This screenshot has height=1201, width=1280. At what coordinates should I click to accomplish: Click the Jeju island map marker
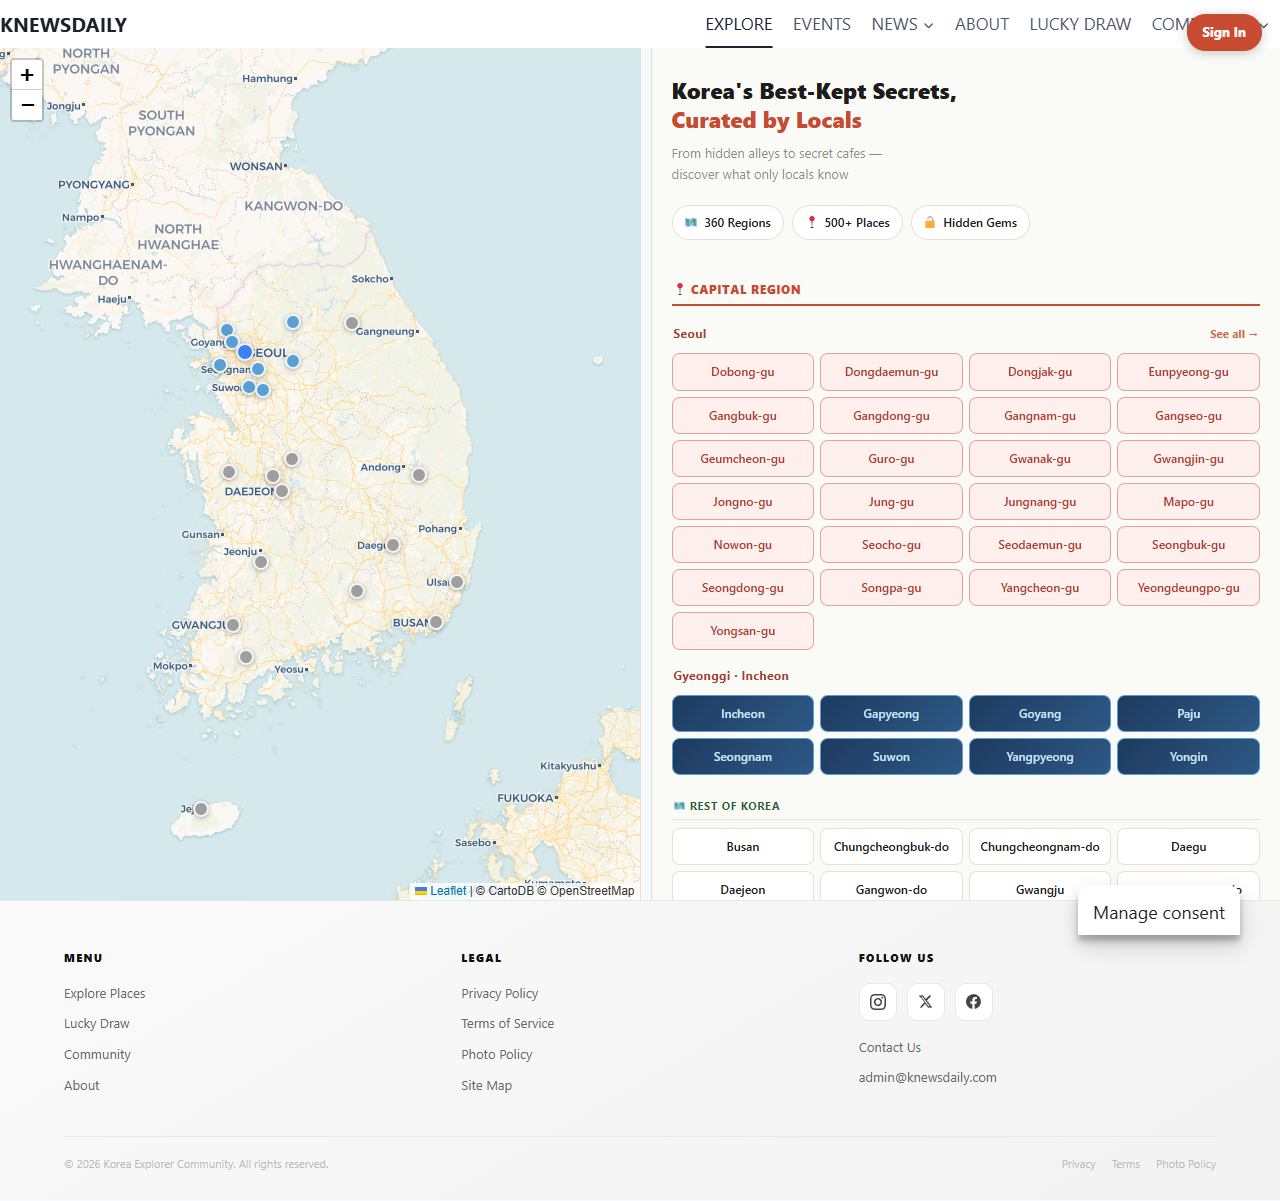coord(201,809)
